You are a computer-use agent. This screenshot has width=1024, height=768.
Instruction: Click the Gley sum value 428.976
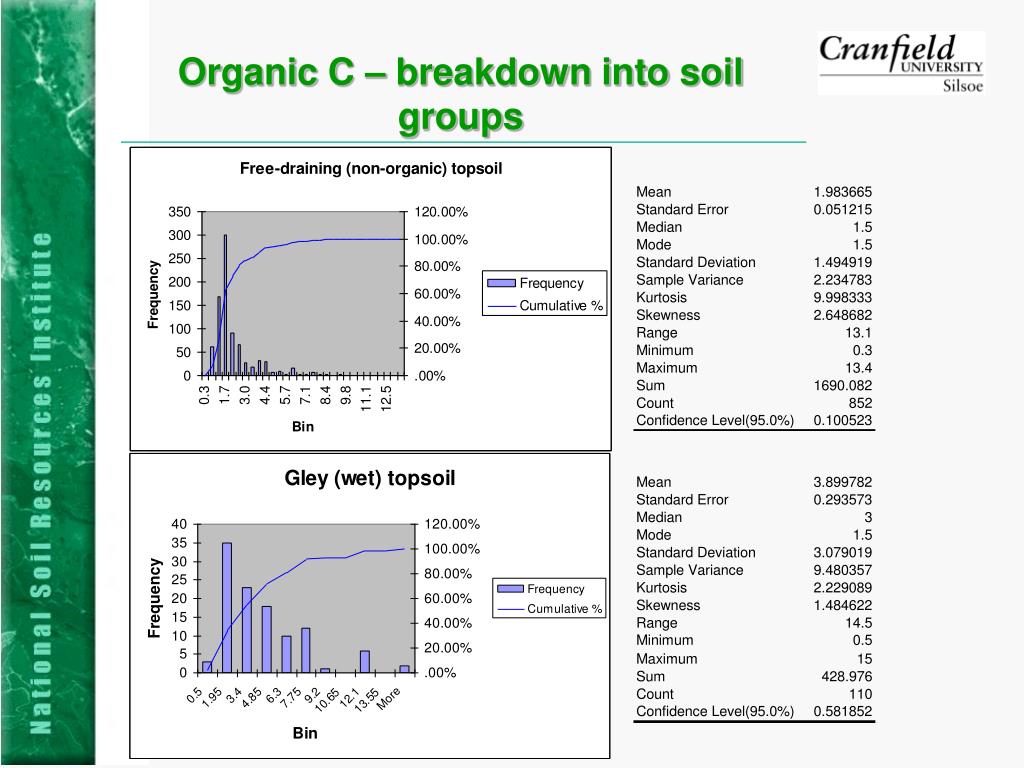pyautogui.click(x=846, y=677)
